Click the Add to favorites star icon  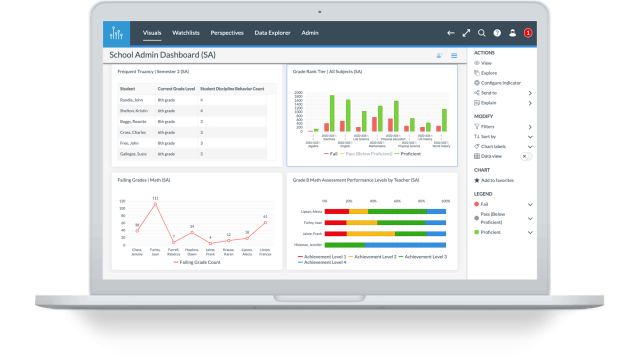[476, 180]
